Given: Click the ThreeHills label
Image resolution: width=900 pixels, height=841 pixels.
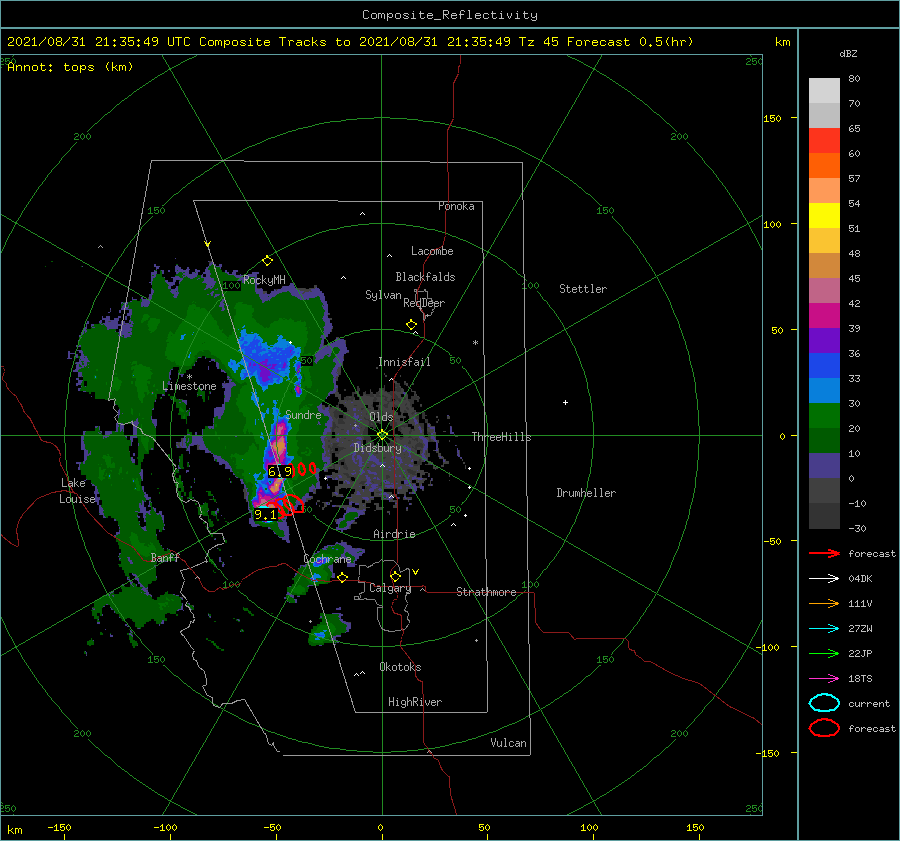Looking at the screenshot, I should coord(502,437).
